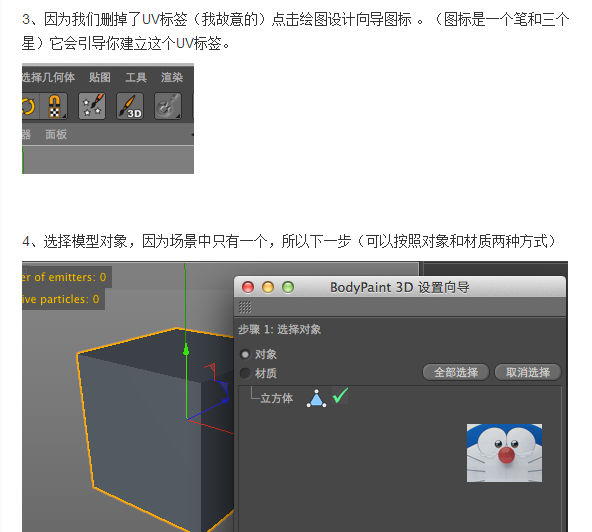Click the '步骤 1: 选择对象' heading text
The height and width of the screenshot is (532, 592).
279,330
